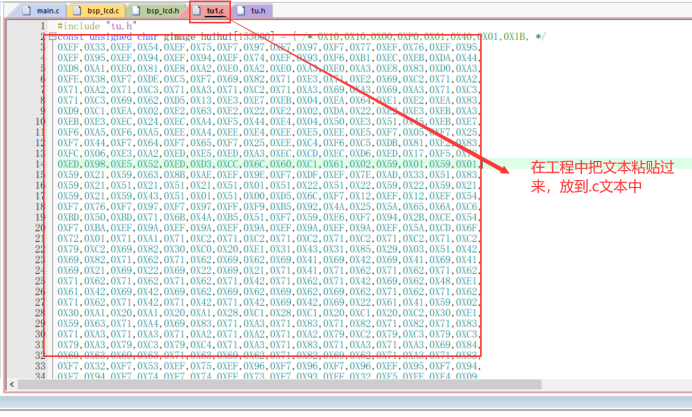Open the bsp_lcd.c tab

(97, 11)
